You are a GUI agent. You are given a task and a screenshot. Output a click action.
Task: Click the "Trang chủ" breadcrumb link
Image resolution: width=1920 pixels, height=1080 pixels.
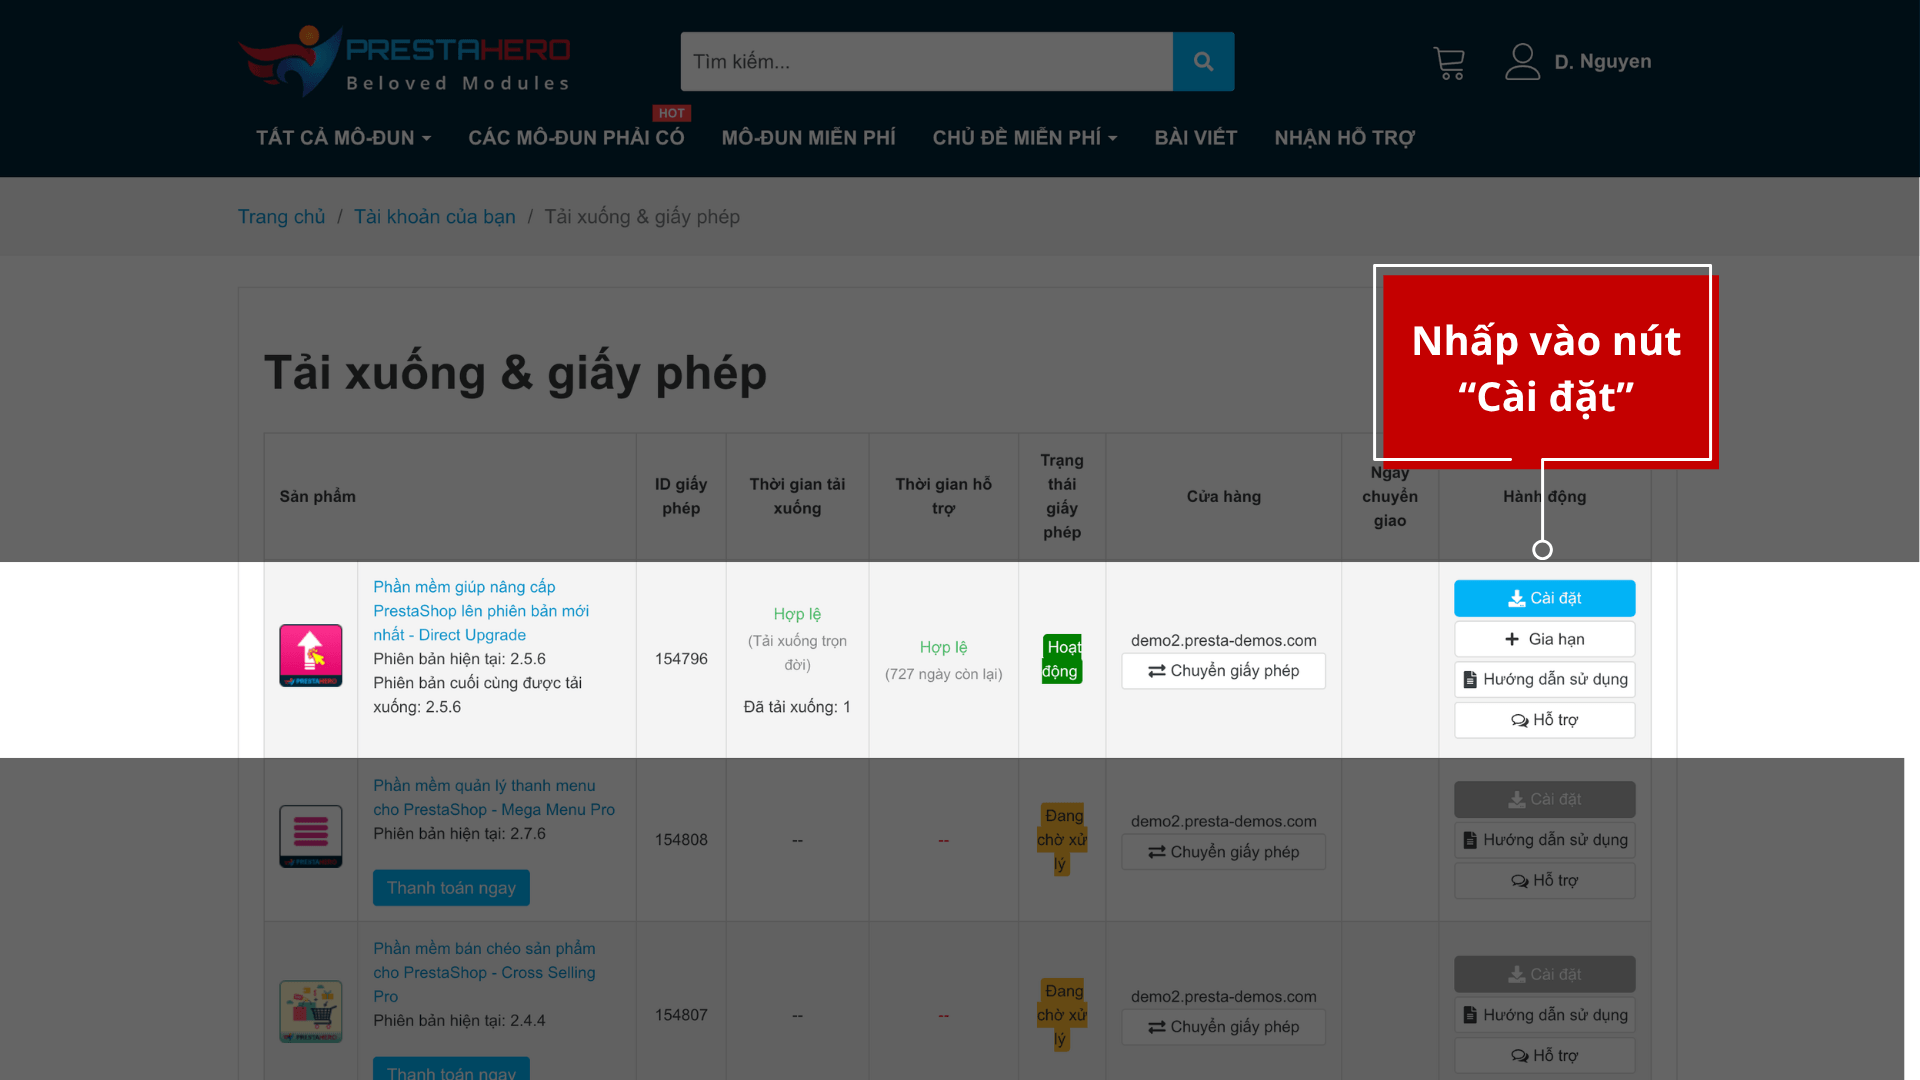(x=281, y=217)
